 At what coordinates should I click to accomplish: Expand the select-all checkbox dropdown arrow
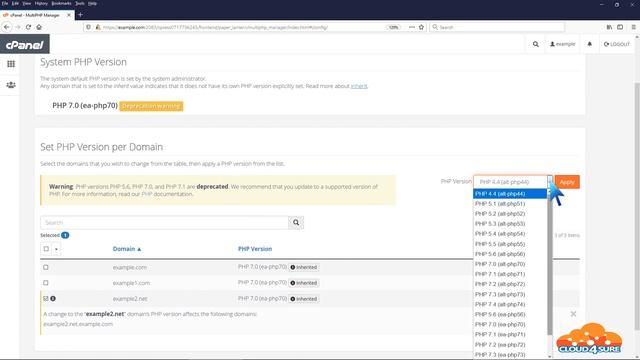click(56, 249)
